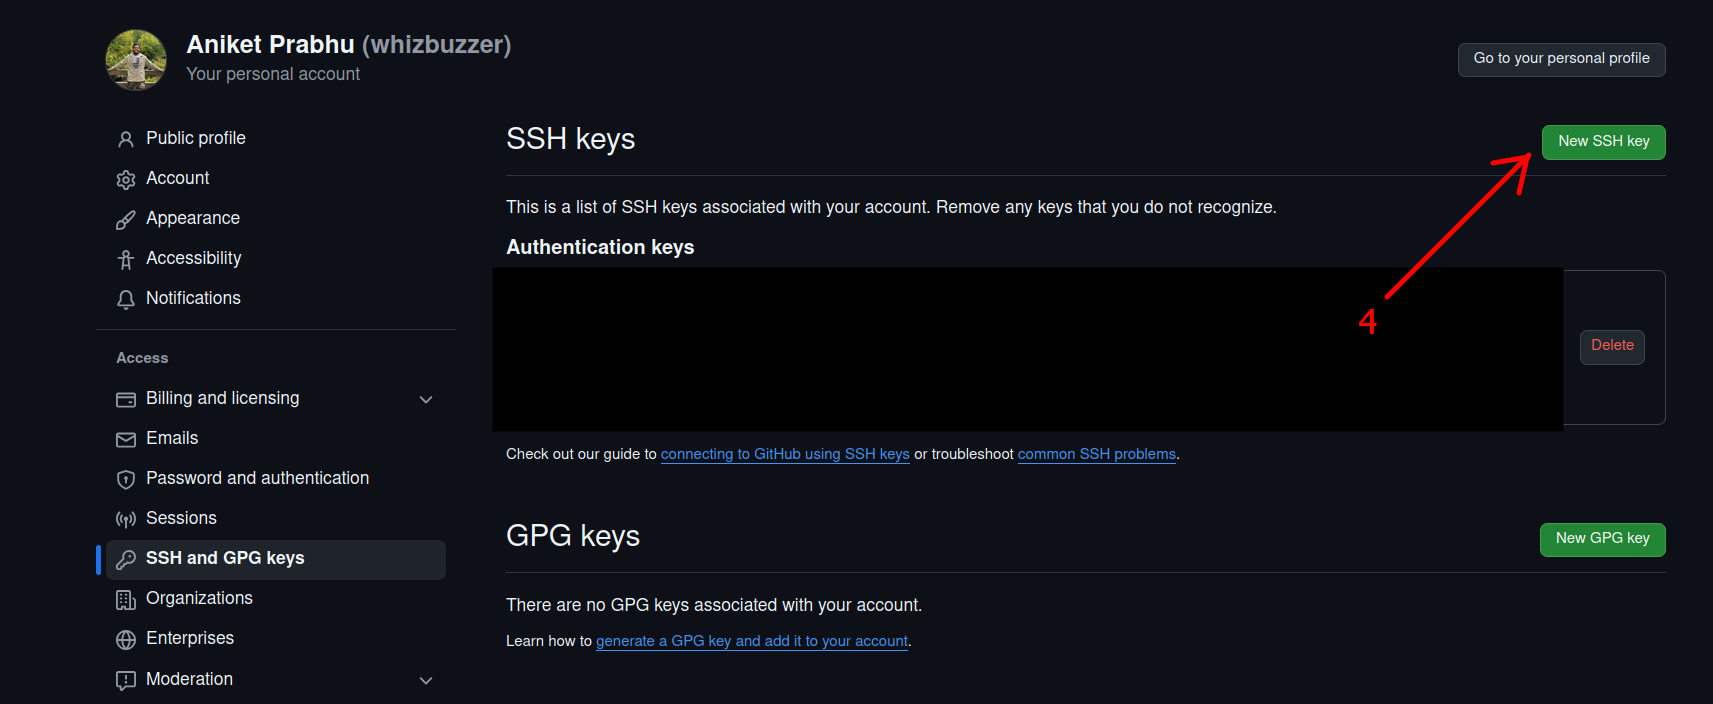Click the Aniket Prabhu profile avatar
The height and width of the screenshot is (704, 1713).
tap(136, 60)
